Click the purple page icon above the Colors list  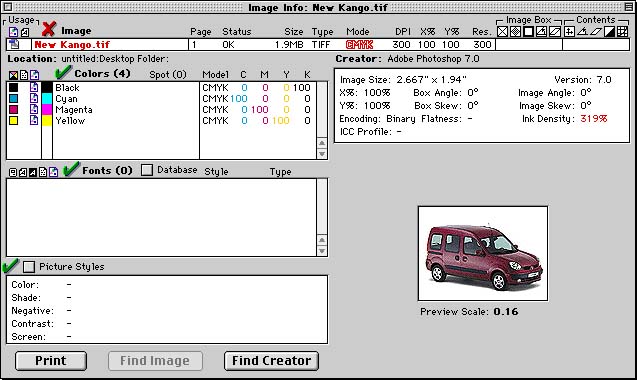(35, 75)
